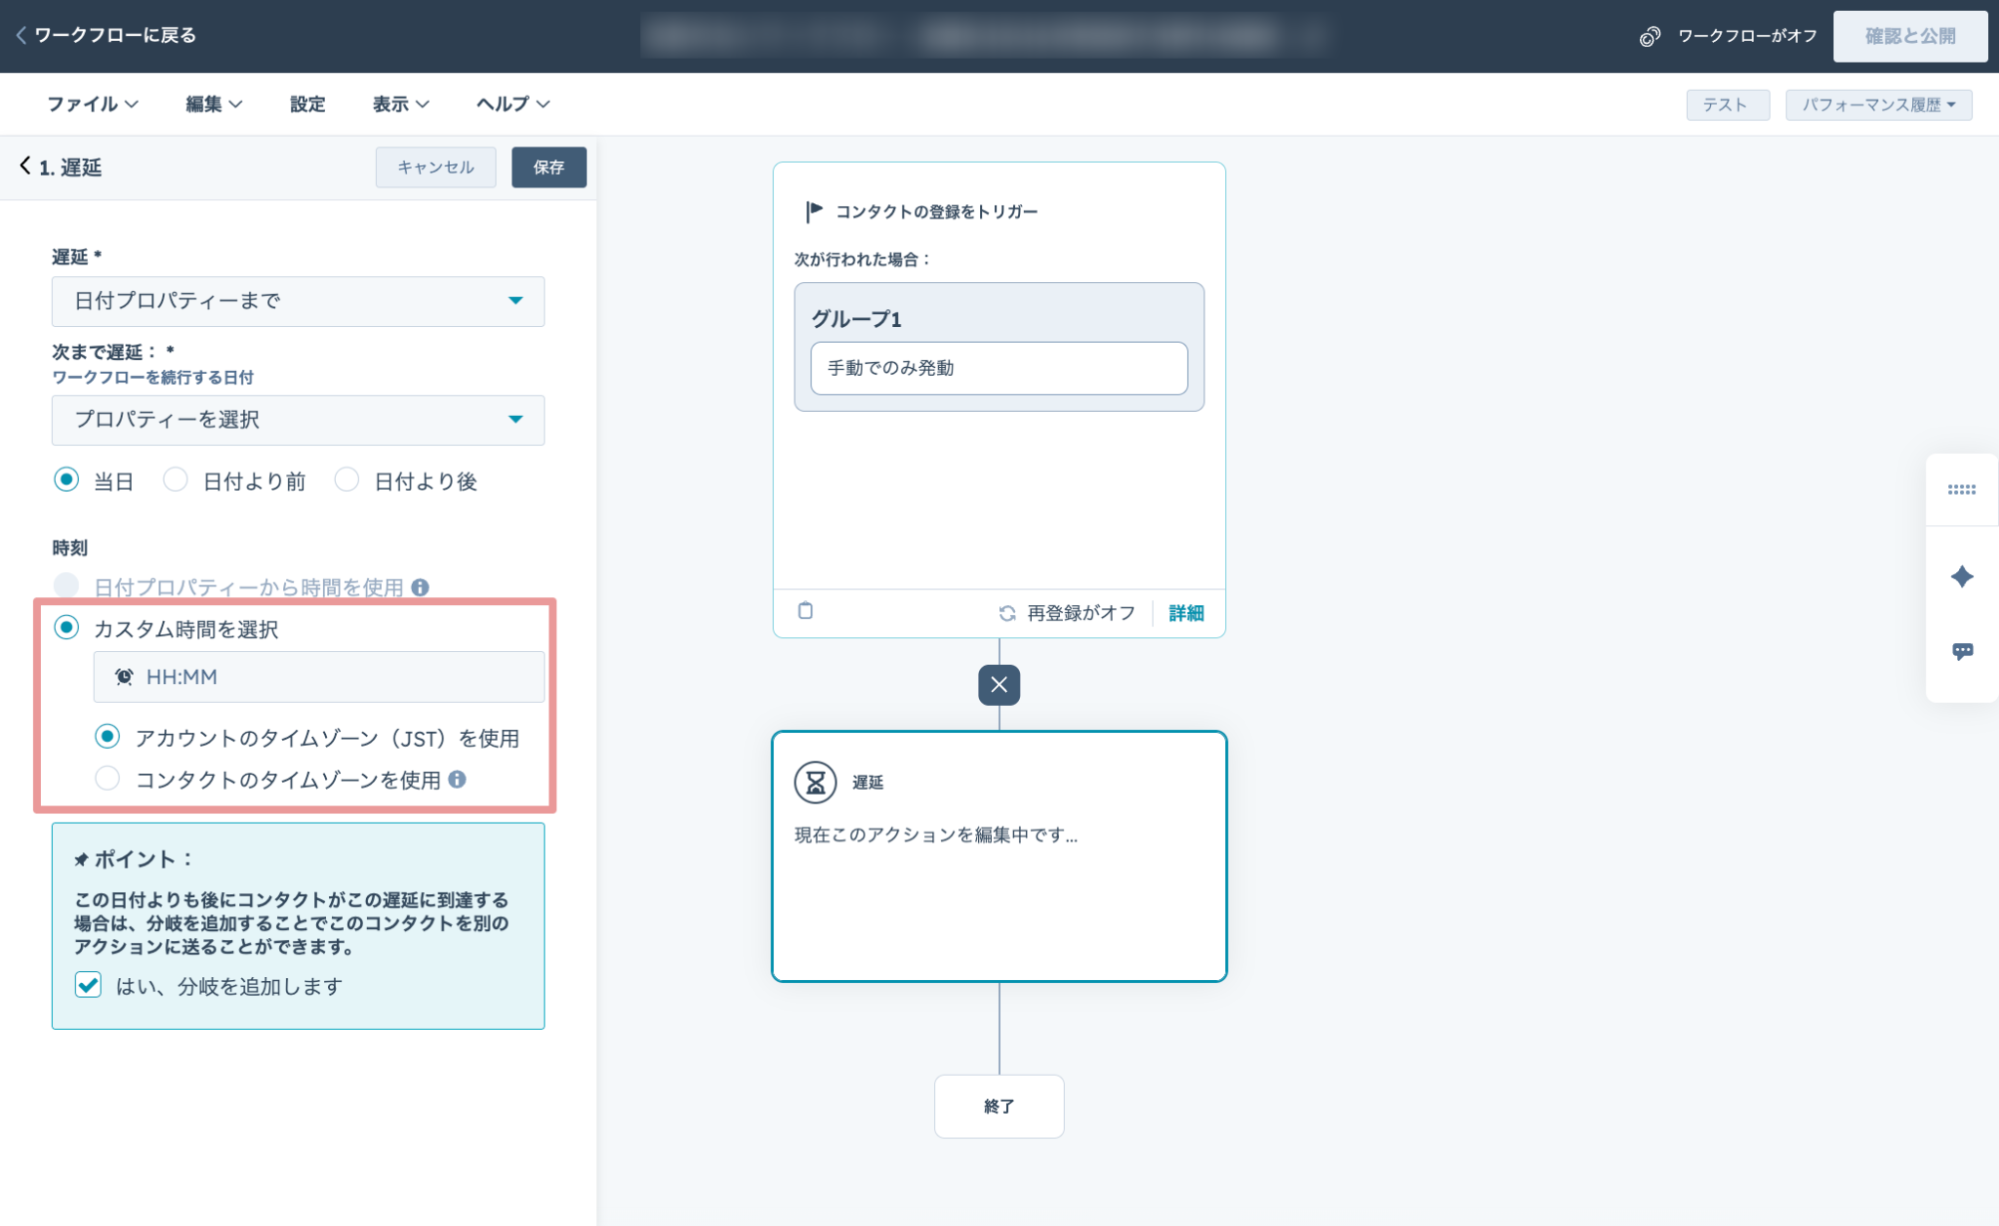Click the back arrow next to 1. 遅延
Image resolution: width=1999 pixels, height=1226 pixels.
point(25,166)
